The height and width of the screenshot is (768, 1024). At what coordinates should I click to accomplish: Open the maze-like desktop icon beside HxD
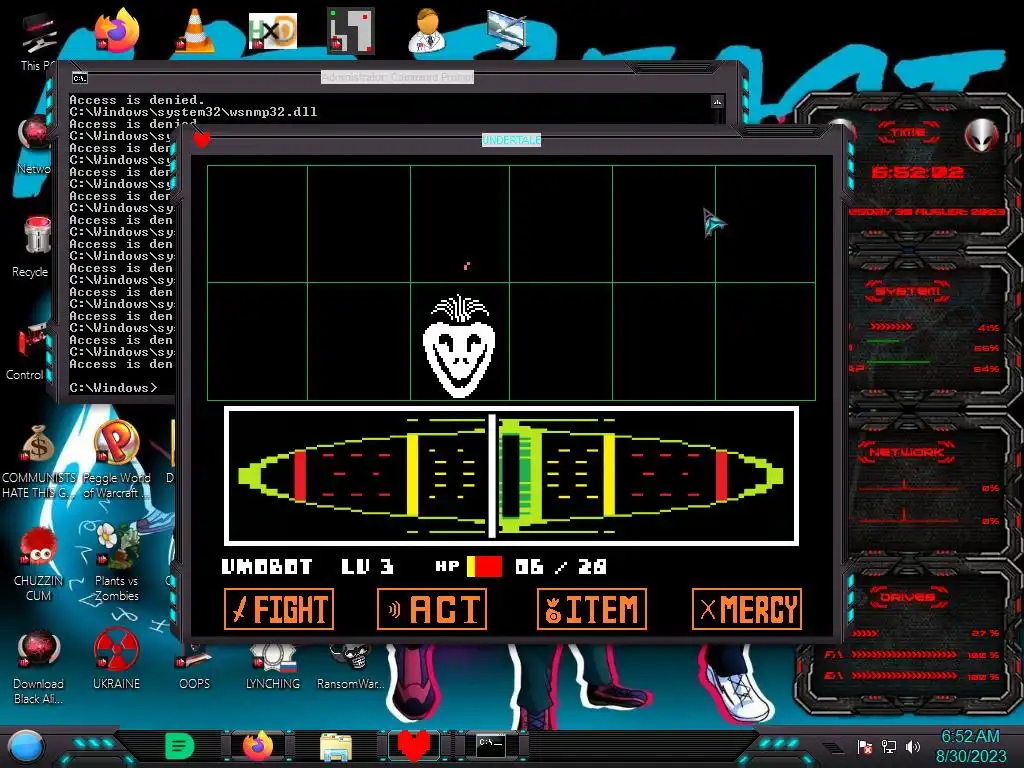[x=351, y=30]
